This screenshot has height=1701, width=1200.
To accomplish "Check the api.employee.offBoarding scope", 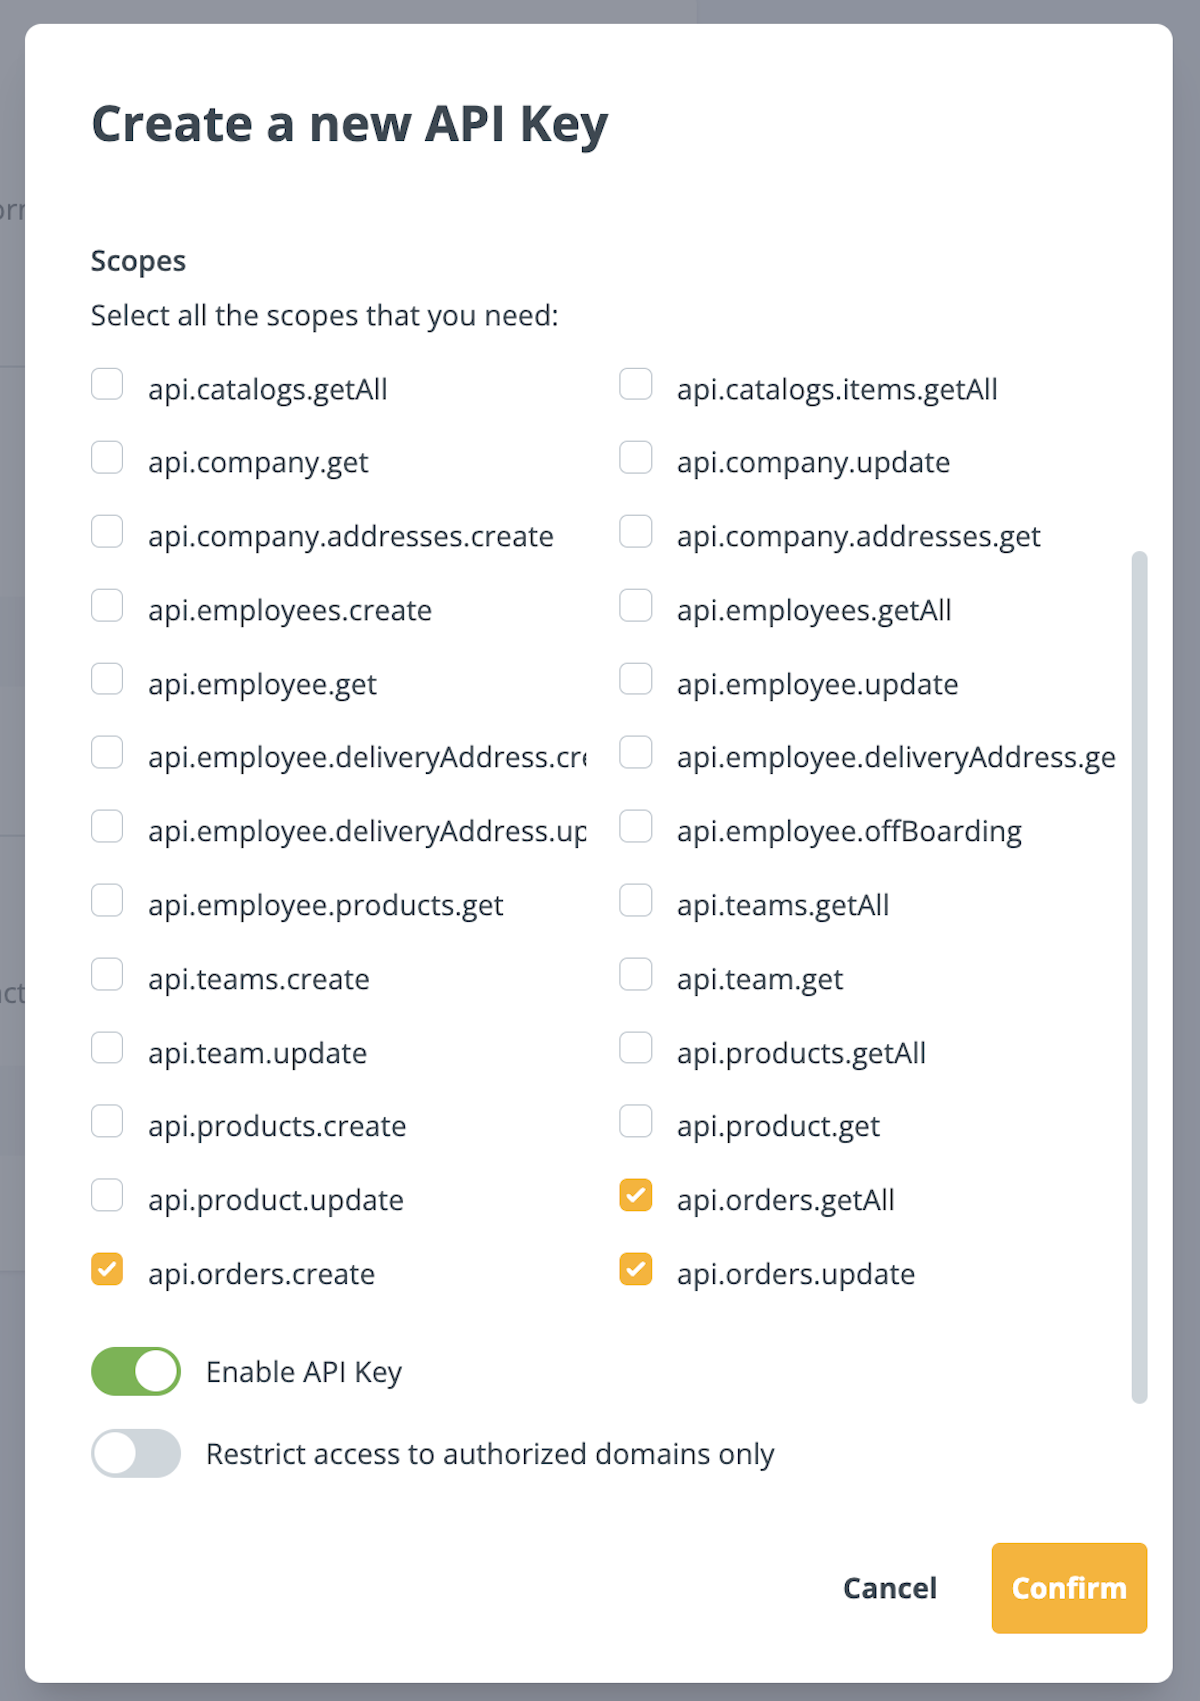I will tap(636, 826).
